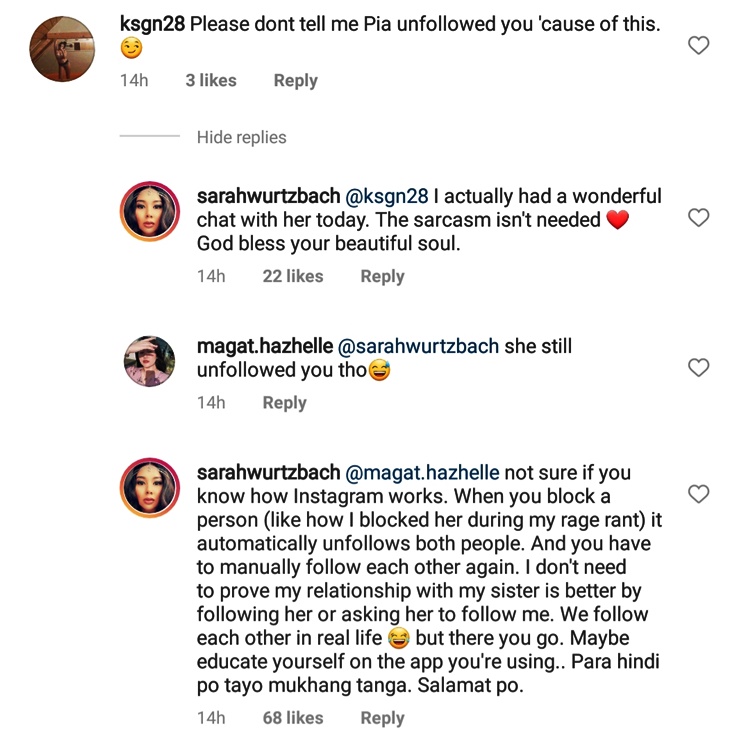Collapse the thread with Hide replies
750x745 pixels.
pos(241,137)
